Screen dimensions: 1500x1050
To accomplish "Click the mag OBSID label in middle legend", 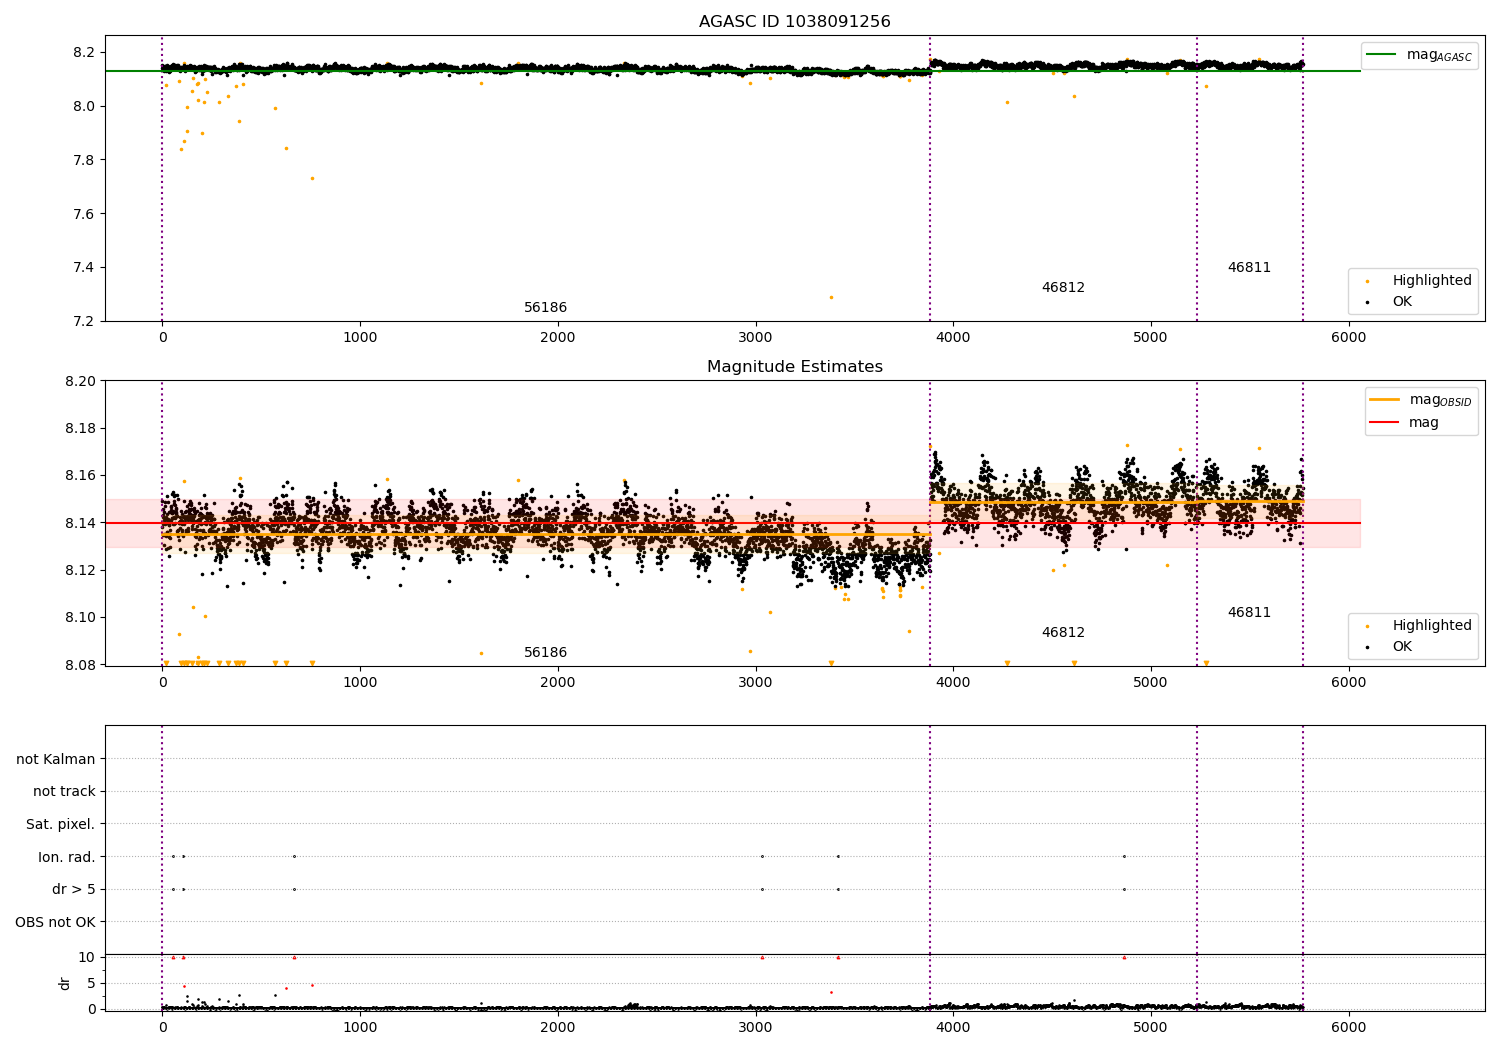I will tap(1440, 400).
